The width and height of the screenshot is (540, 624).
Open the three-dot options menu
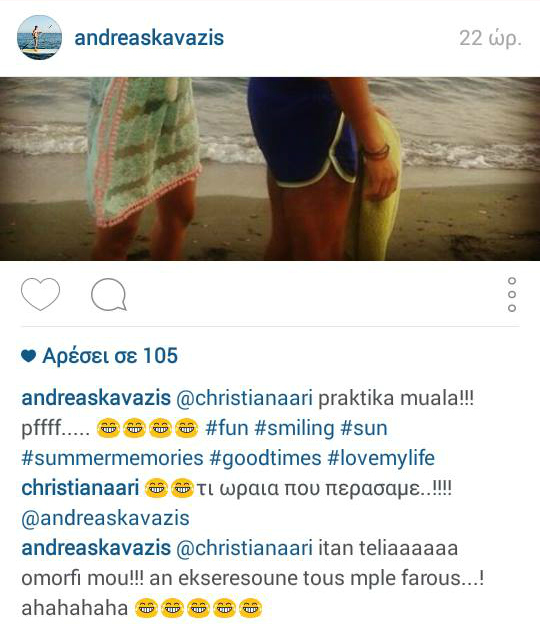[512, 294]
